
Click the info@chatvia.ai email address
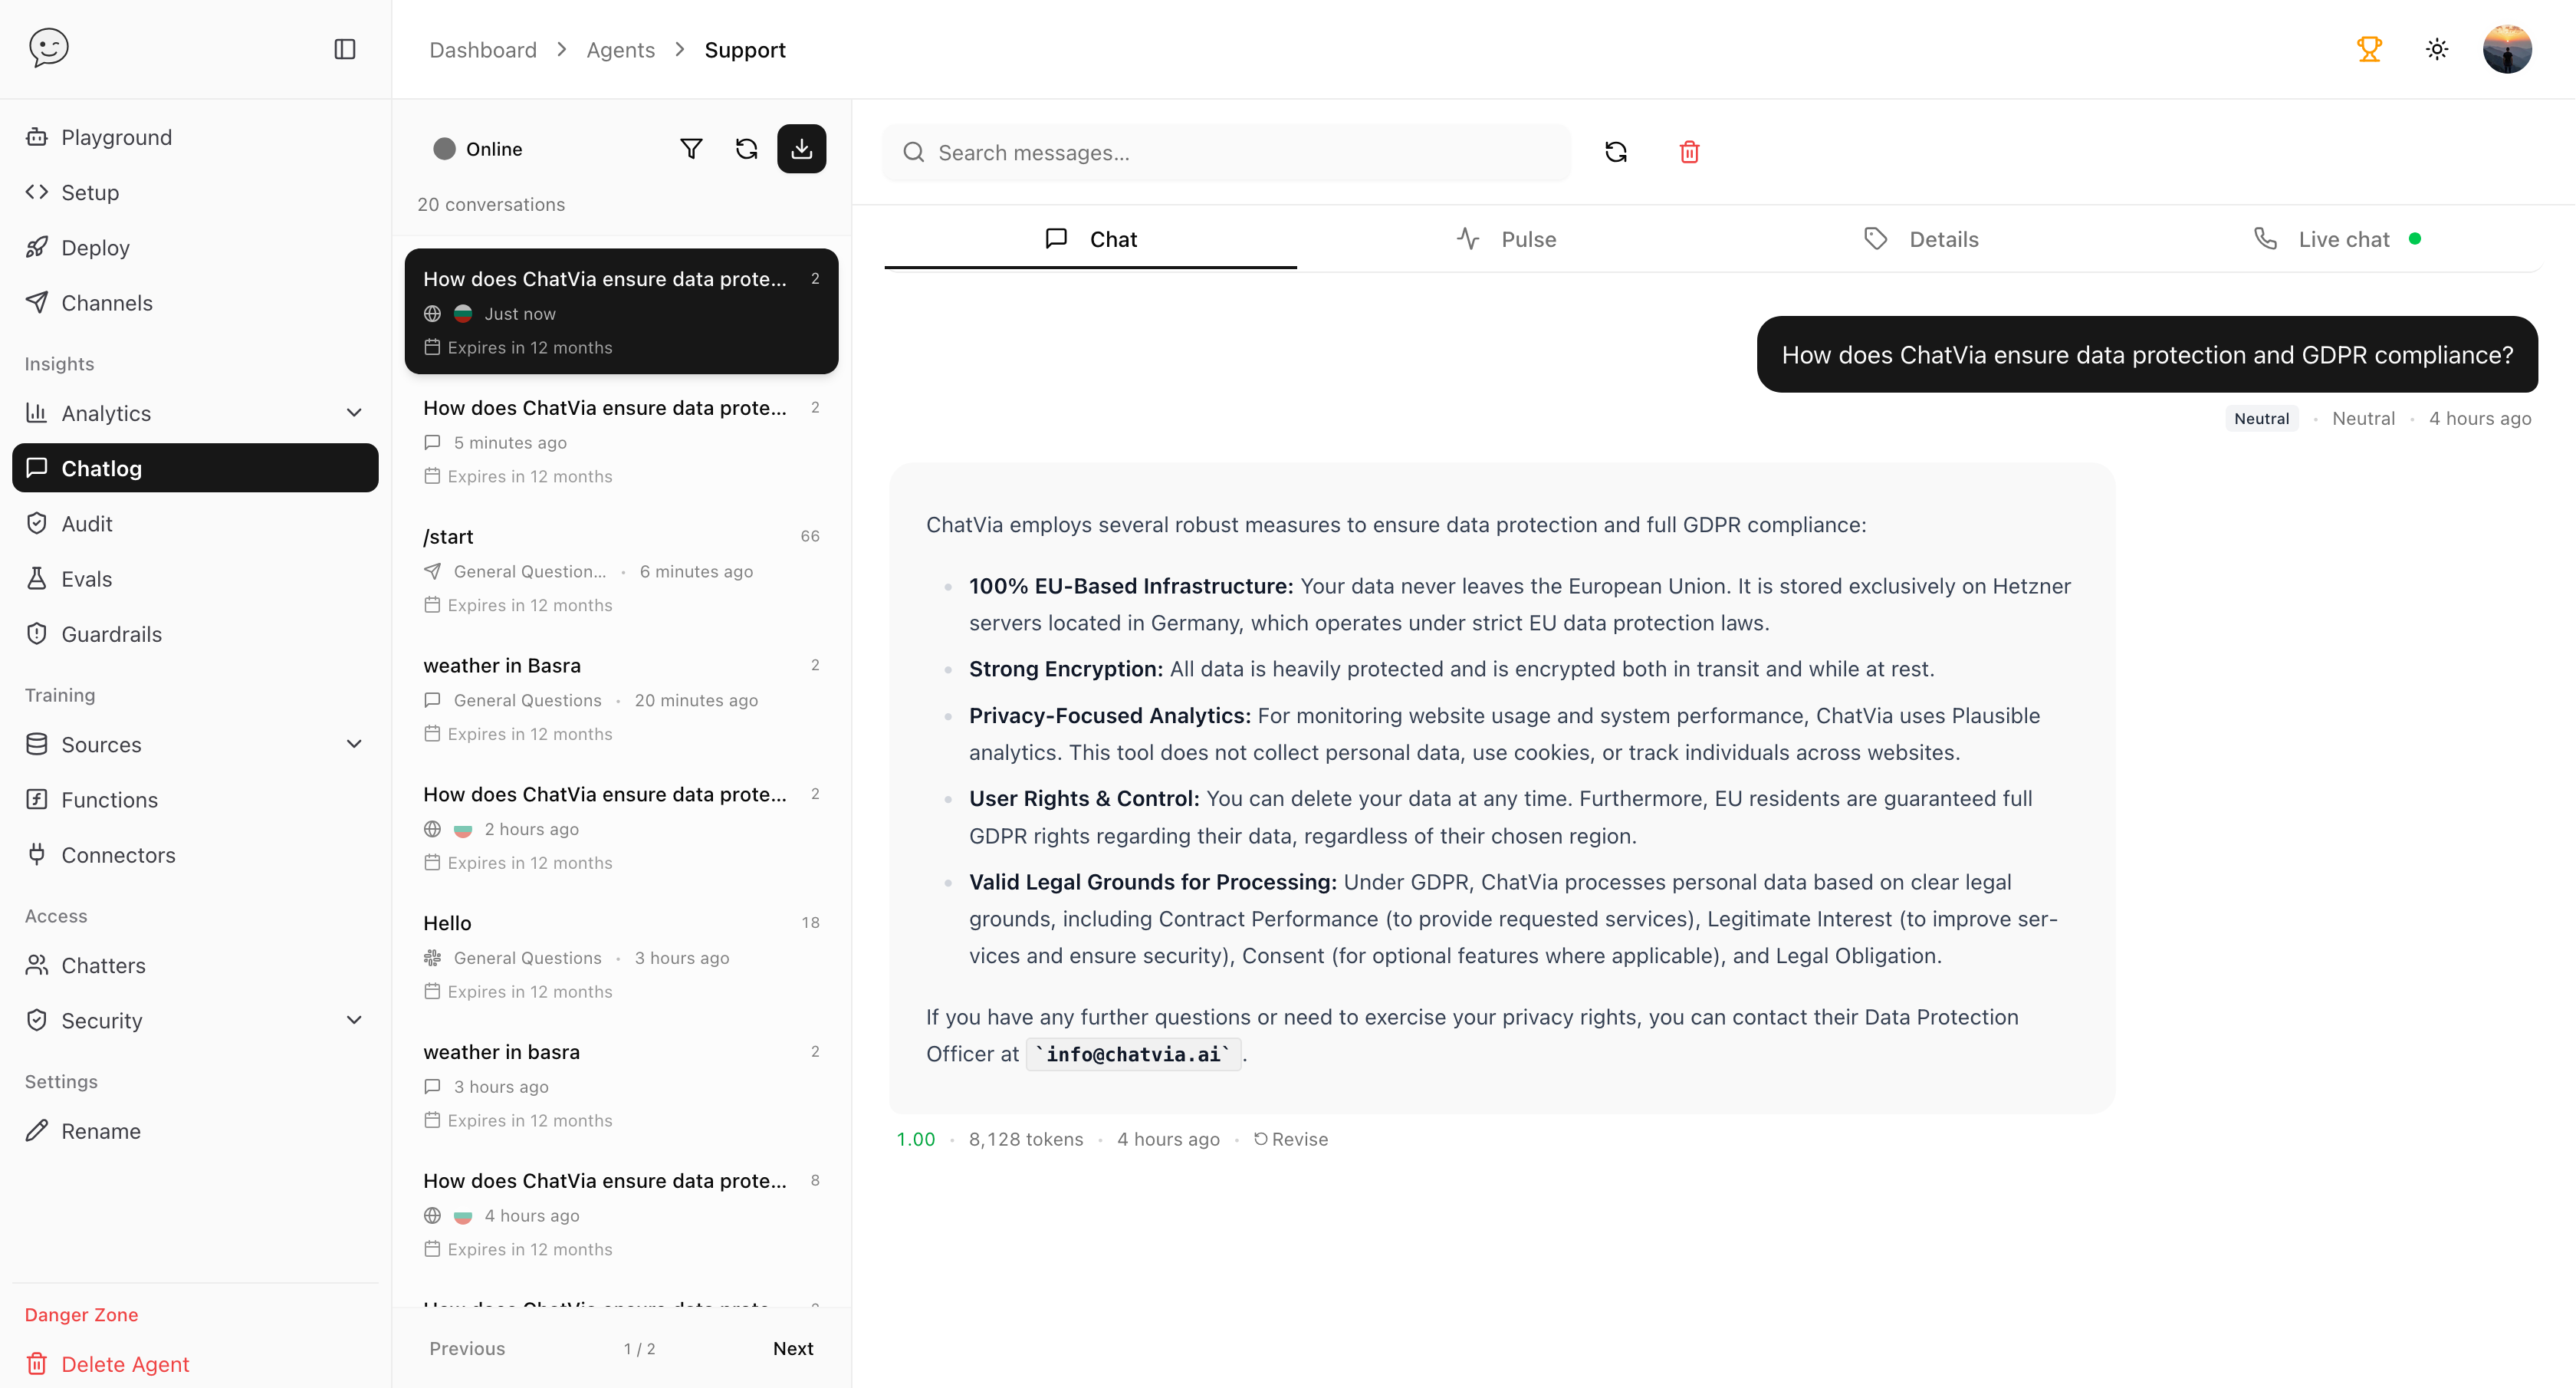(1133, 1054)
